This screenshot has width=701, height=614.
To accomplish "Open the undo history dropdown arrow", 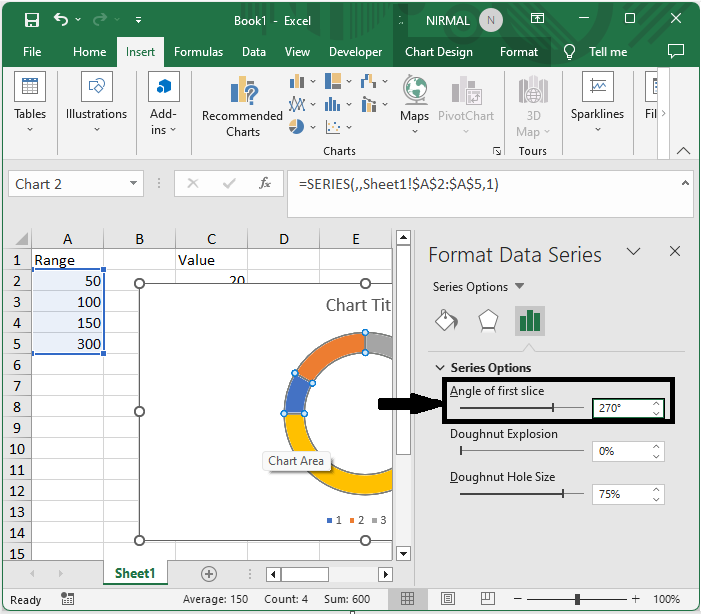I will pyautogui.click(x=78, y=20).
